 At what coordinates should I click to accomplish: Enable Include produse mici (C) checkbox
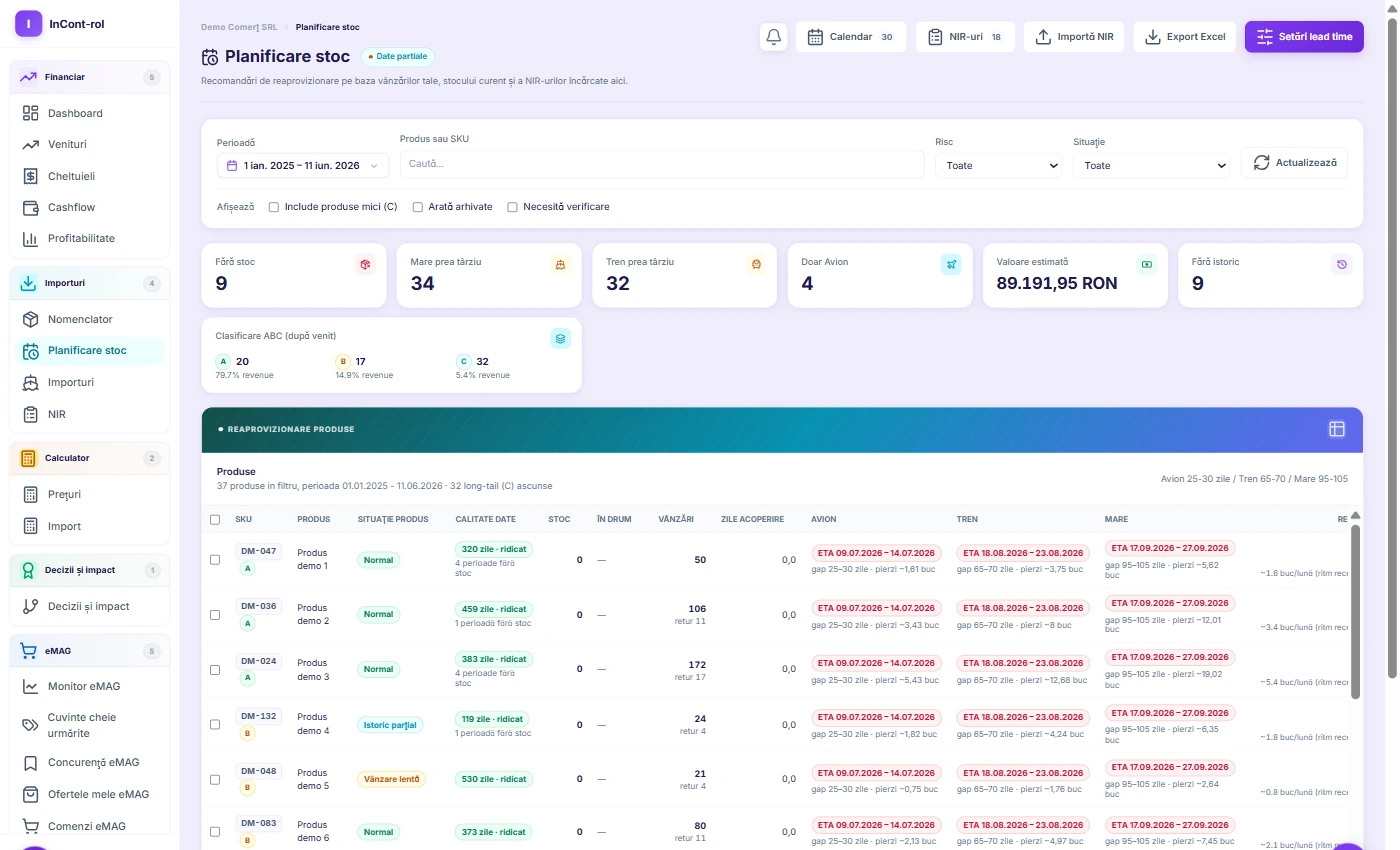(x=274, y=207)
